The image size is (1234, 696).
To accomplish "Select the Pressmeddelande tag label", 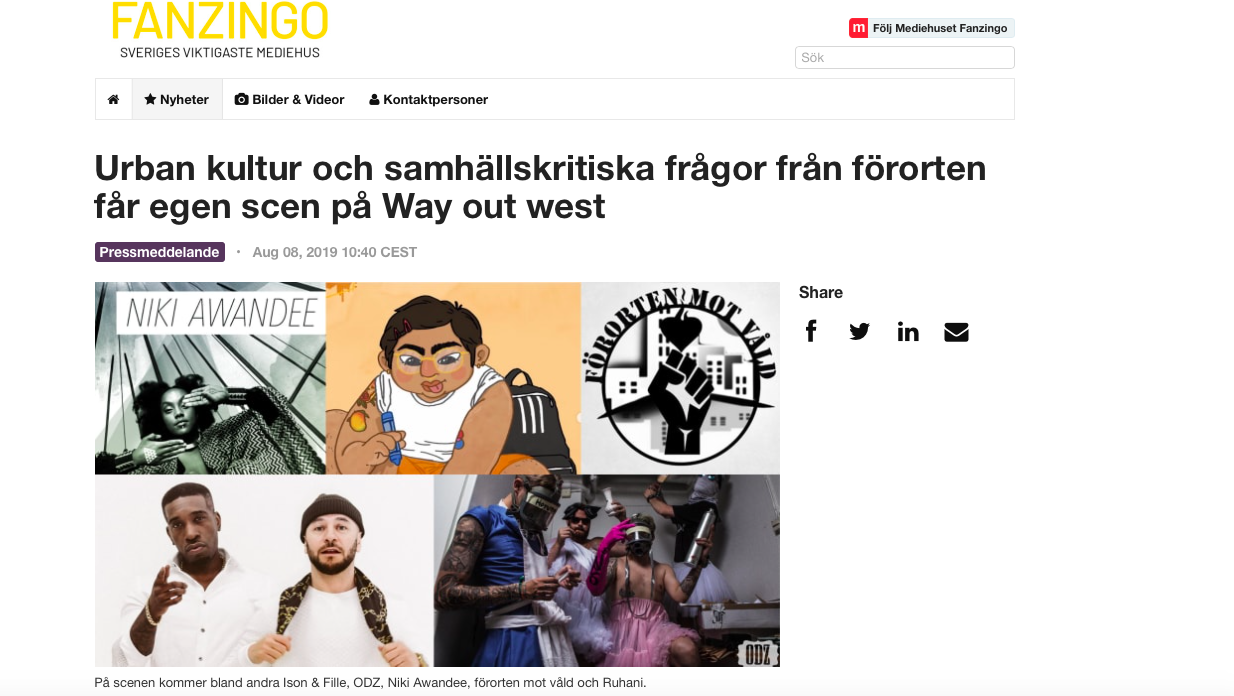I will coord(160,252).
